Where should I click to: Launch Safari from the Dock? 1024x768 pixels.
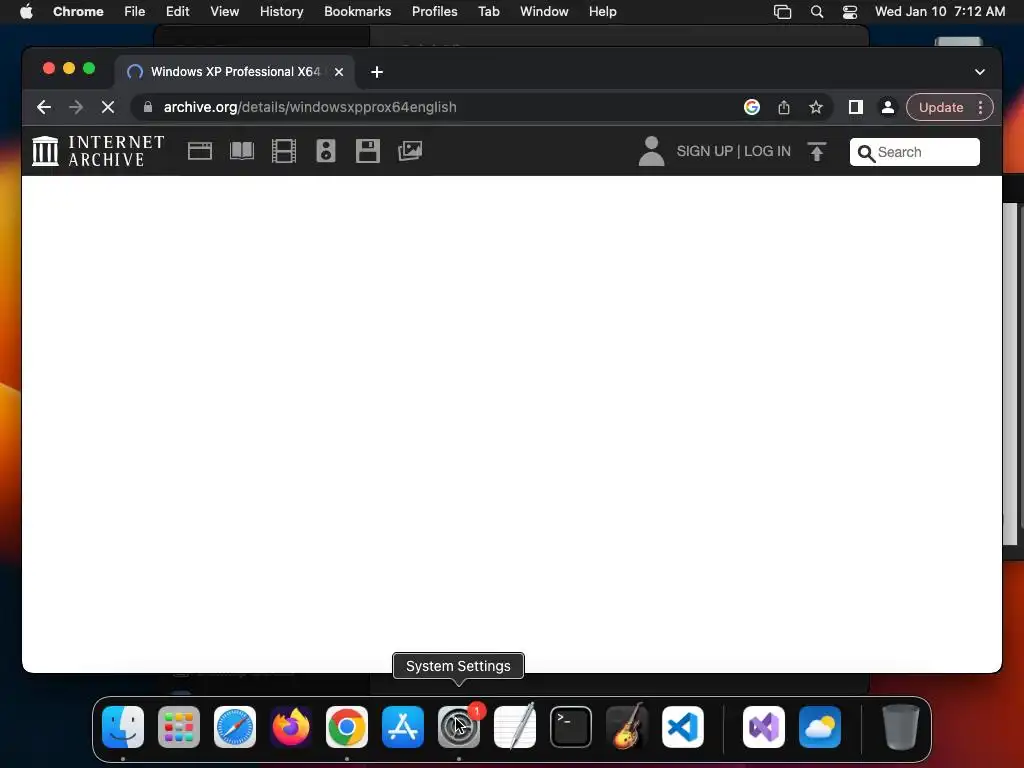pyautogui.click(x=234, y=727)
